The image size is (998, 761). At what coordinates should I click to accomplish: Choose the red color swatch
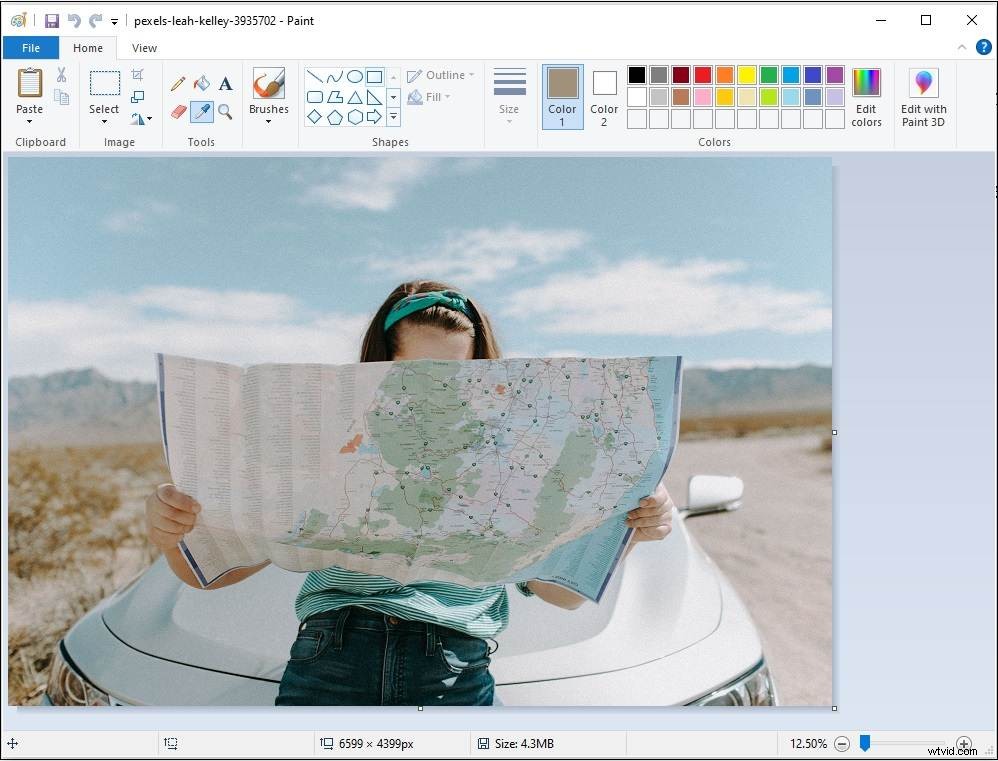(700, 74)
